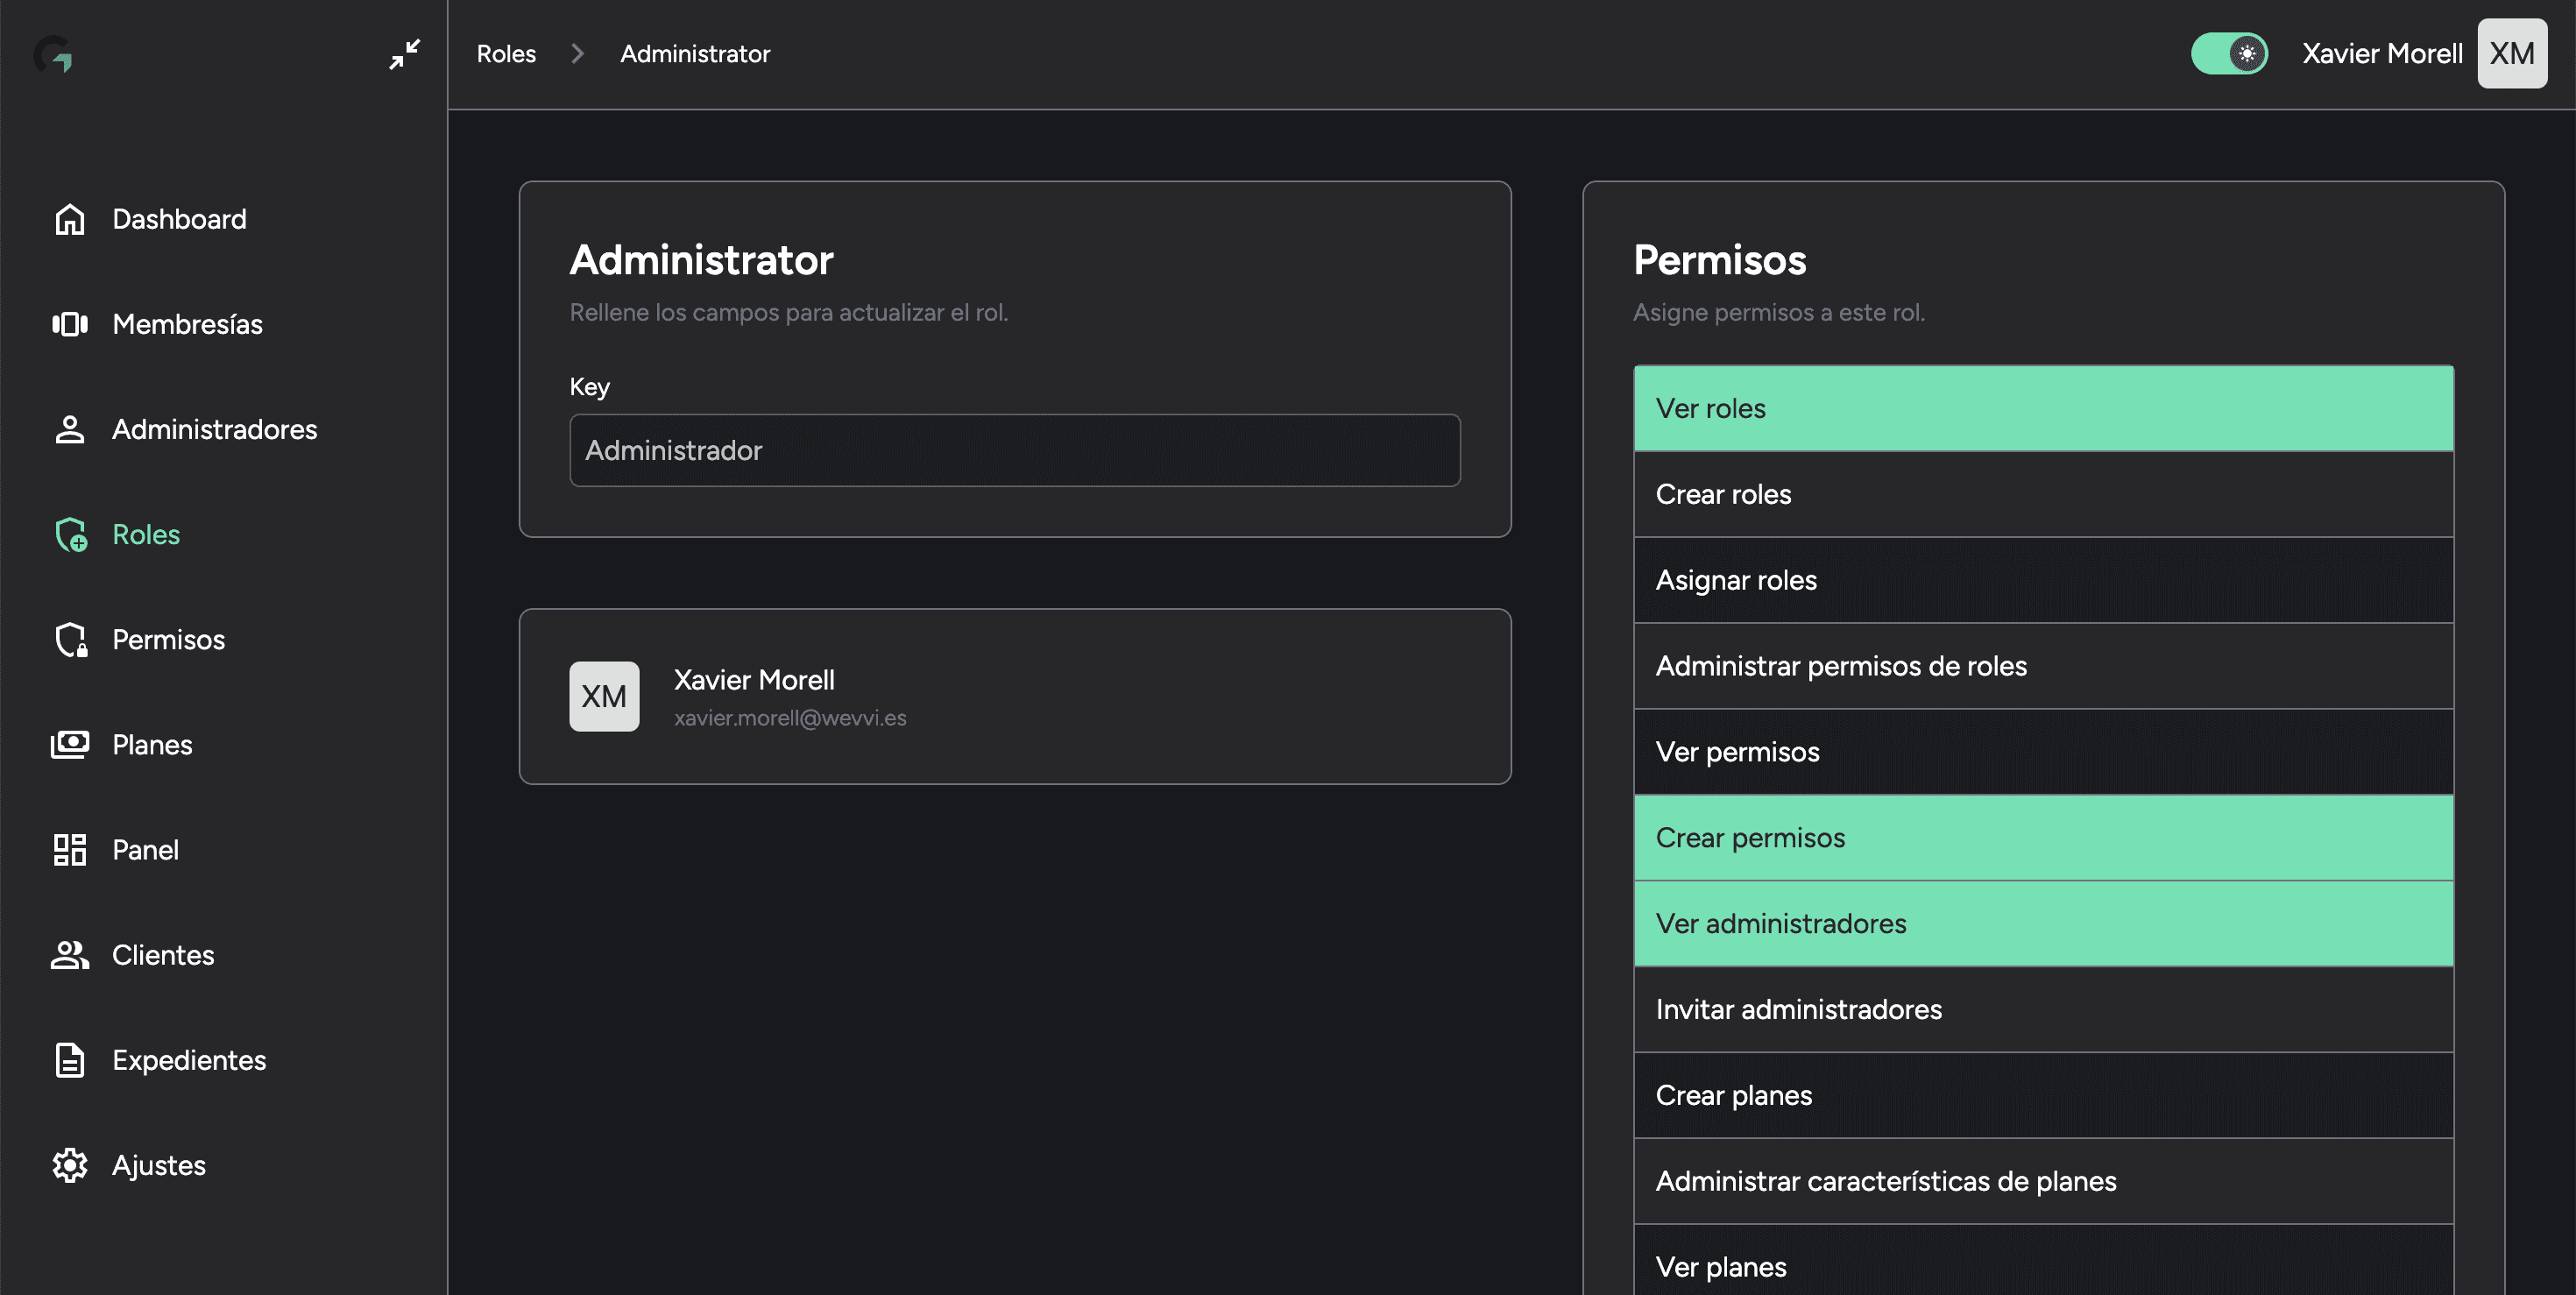Enable the Crear roles permission

2043,494
